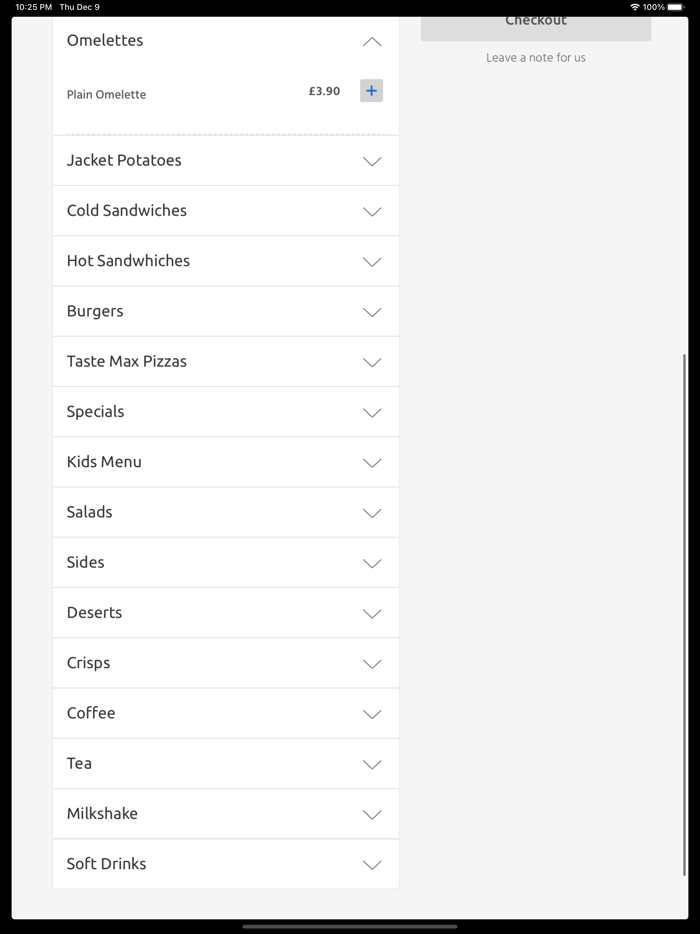Tap the Leave a note for us link
The height and width of the screenshot is (934, 700).
pos(536,58)
